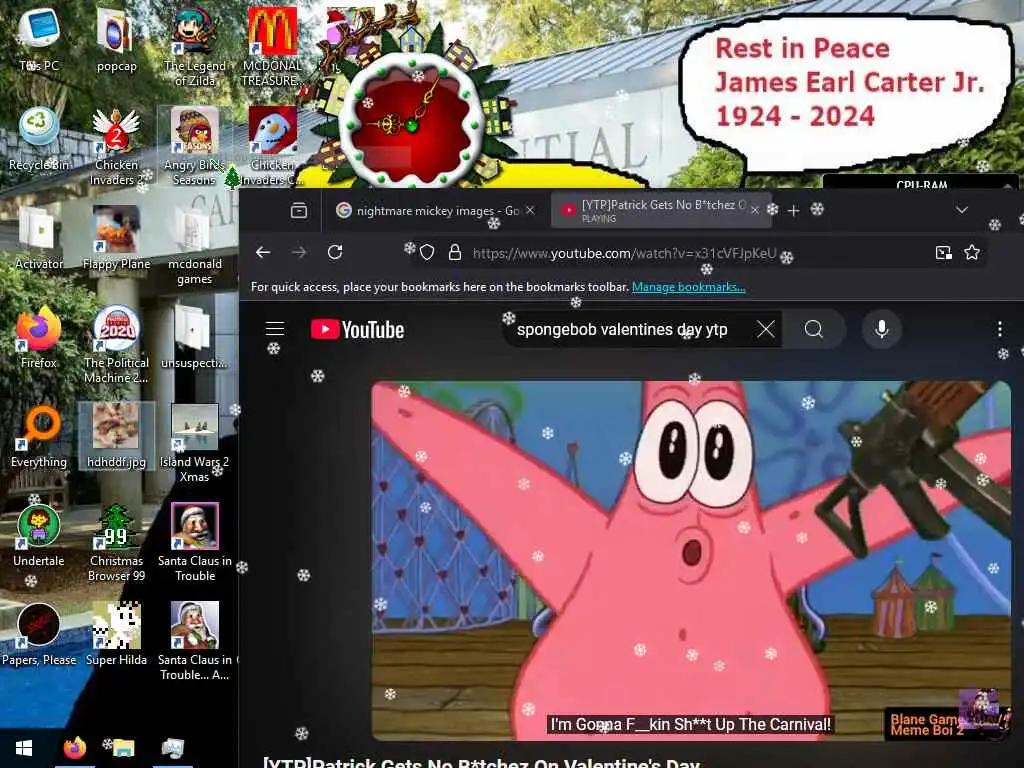Open File Explorer from taskbar
Viewport: 1024px width, 768px height.
click(123, 748)
